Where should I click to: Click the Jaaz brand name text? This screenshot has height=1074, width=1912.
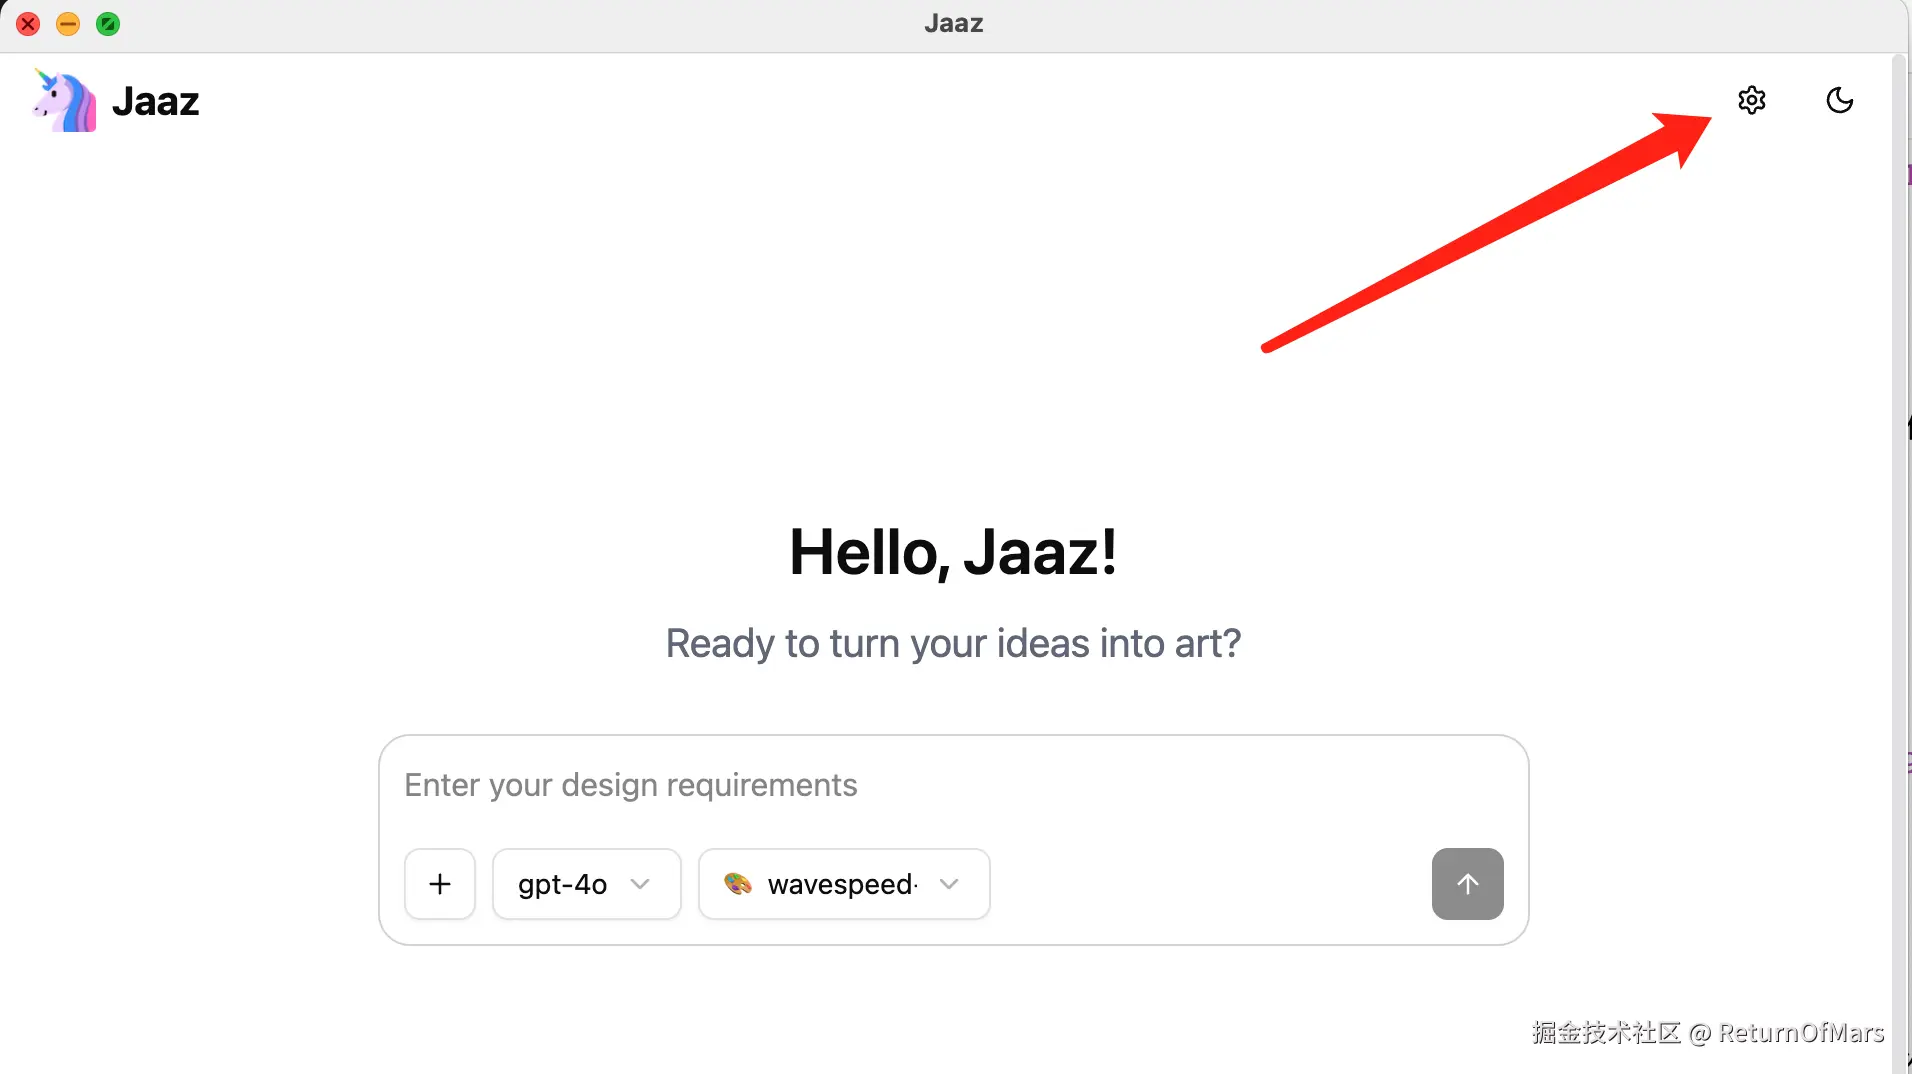pyautogui.click(x=156, y=102)
